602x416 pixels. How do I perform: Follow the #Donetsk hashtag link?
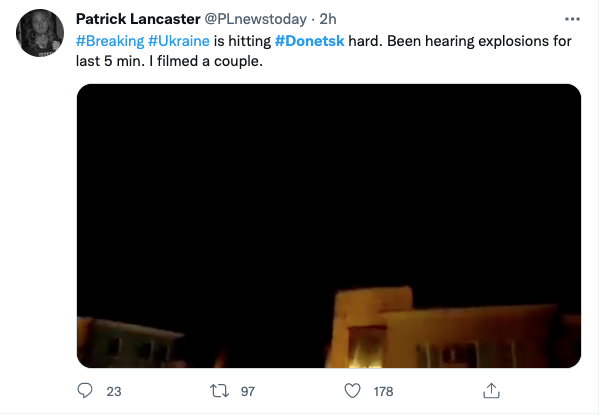(309, 42)
